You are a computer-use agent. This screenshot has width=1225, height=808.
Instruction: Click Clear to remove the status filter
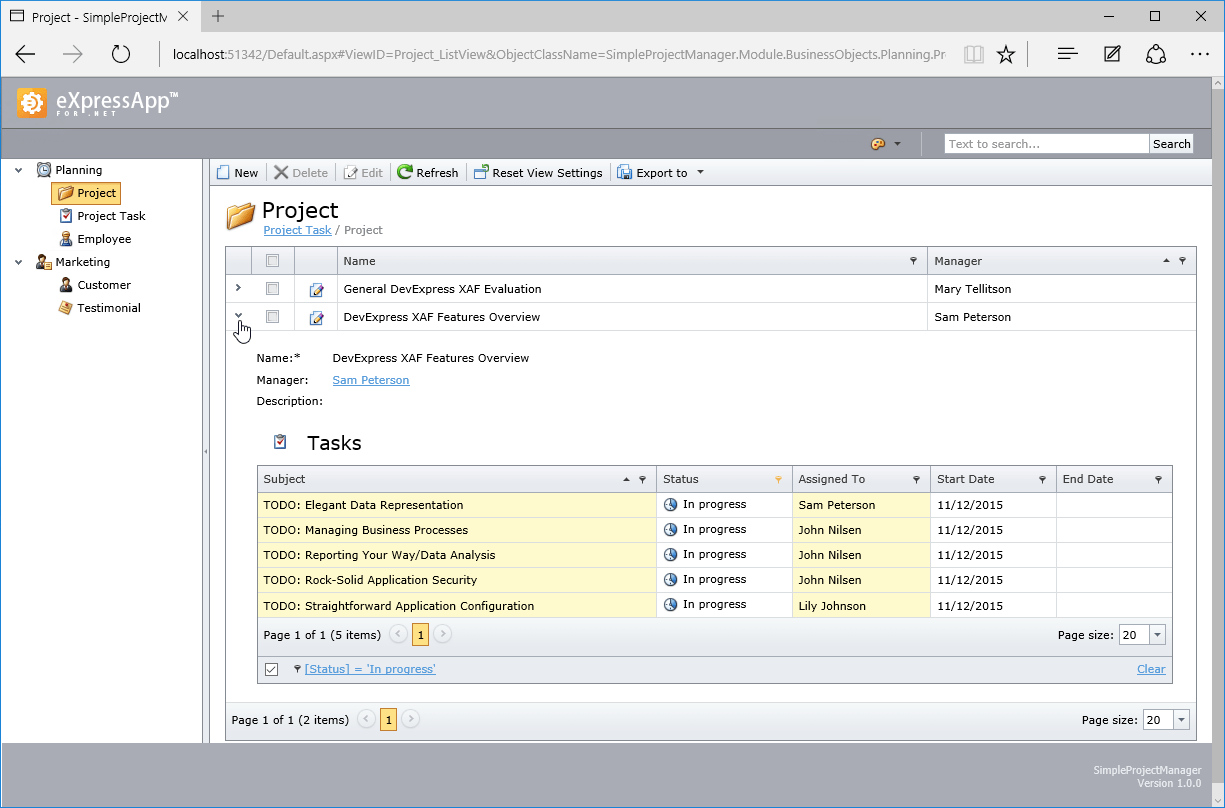[1151, 669]
